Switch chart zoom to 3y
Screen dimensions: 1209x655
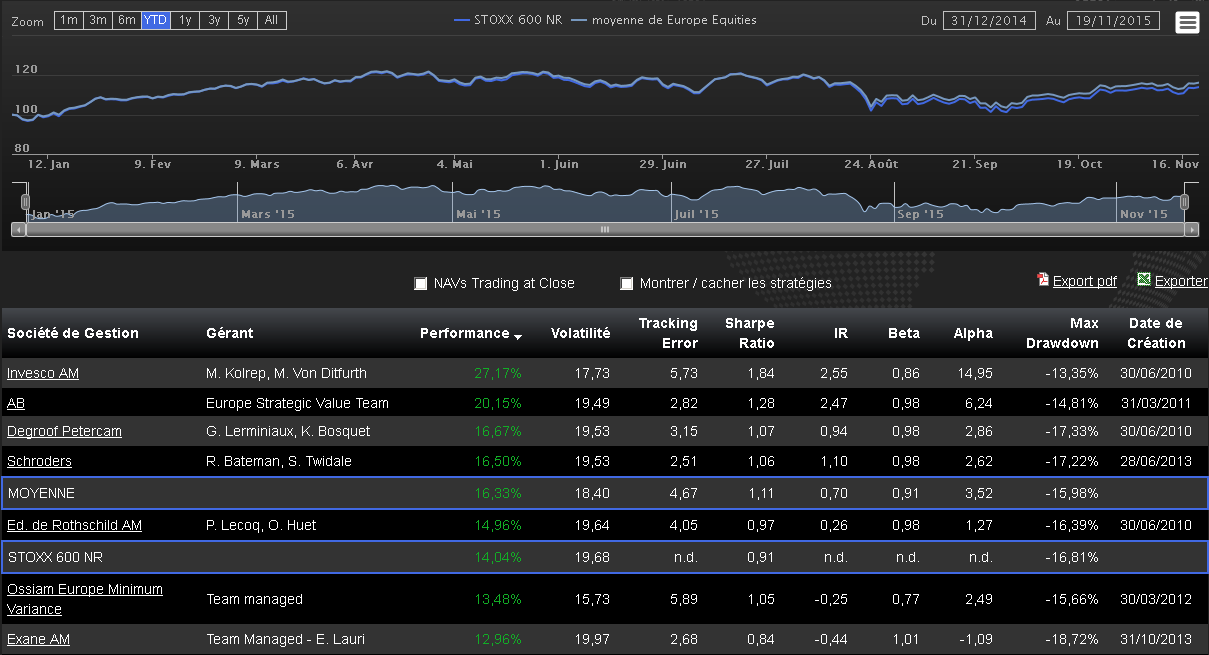pos(214,20)
